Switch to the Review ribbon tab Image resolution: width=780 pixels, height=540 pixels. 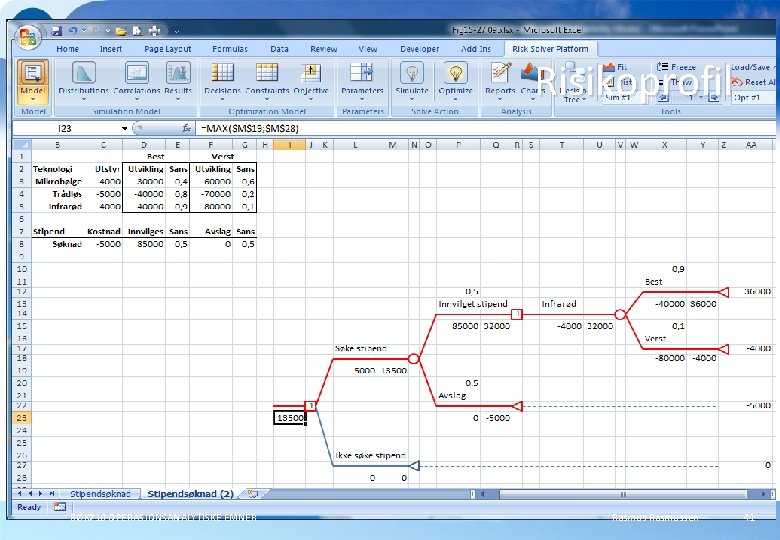click(x=323, y=49)
